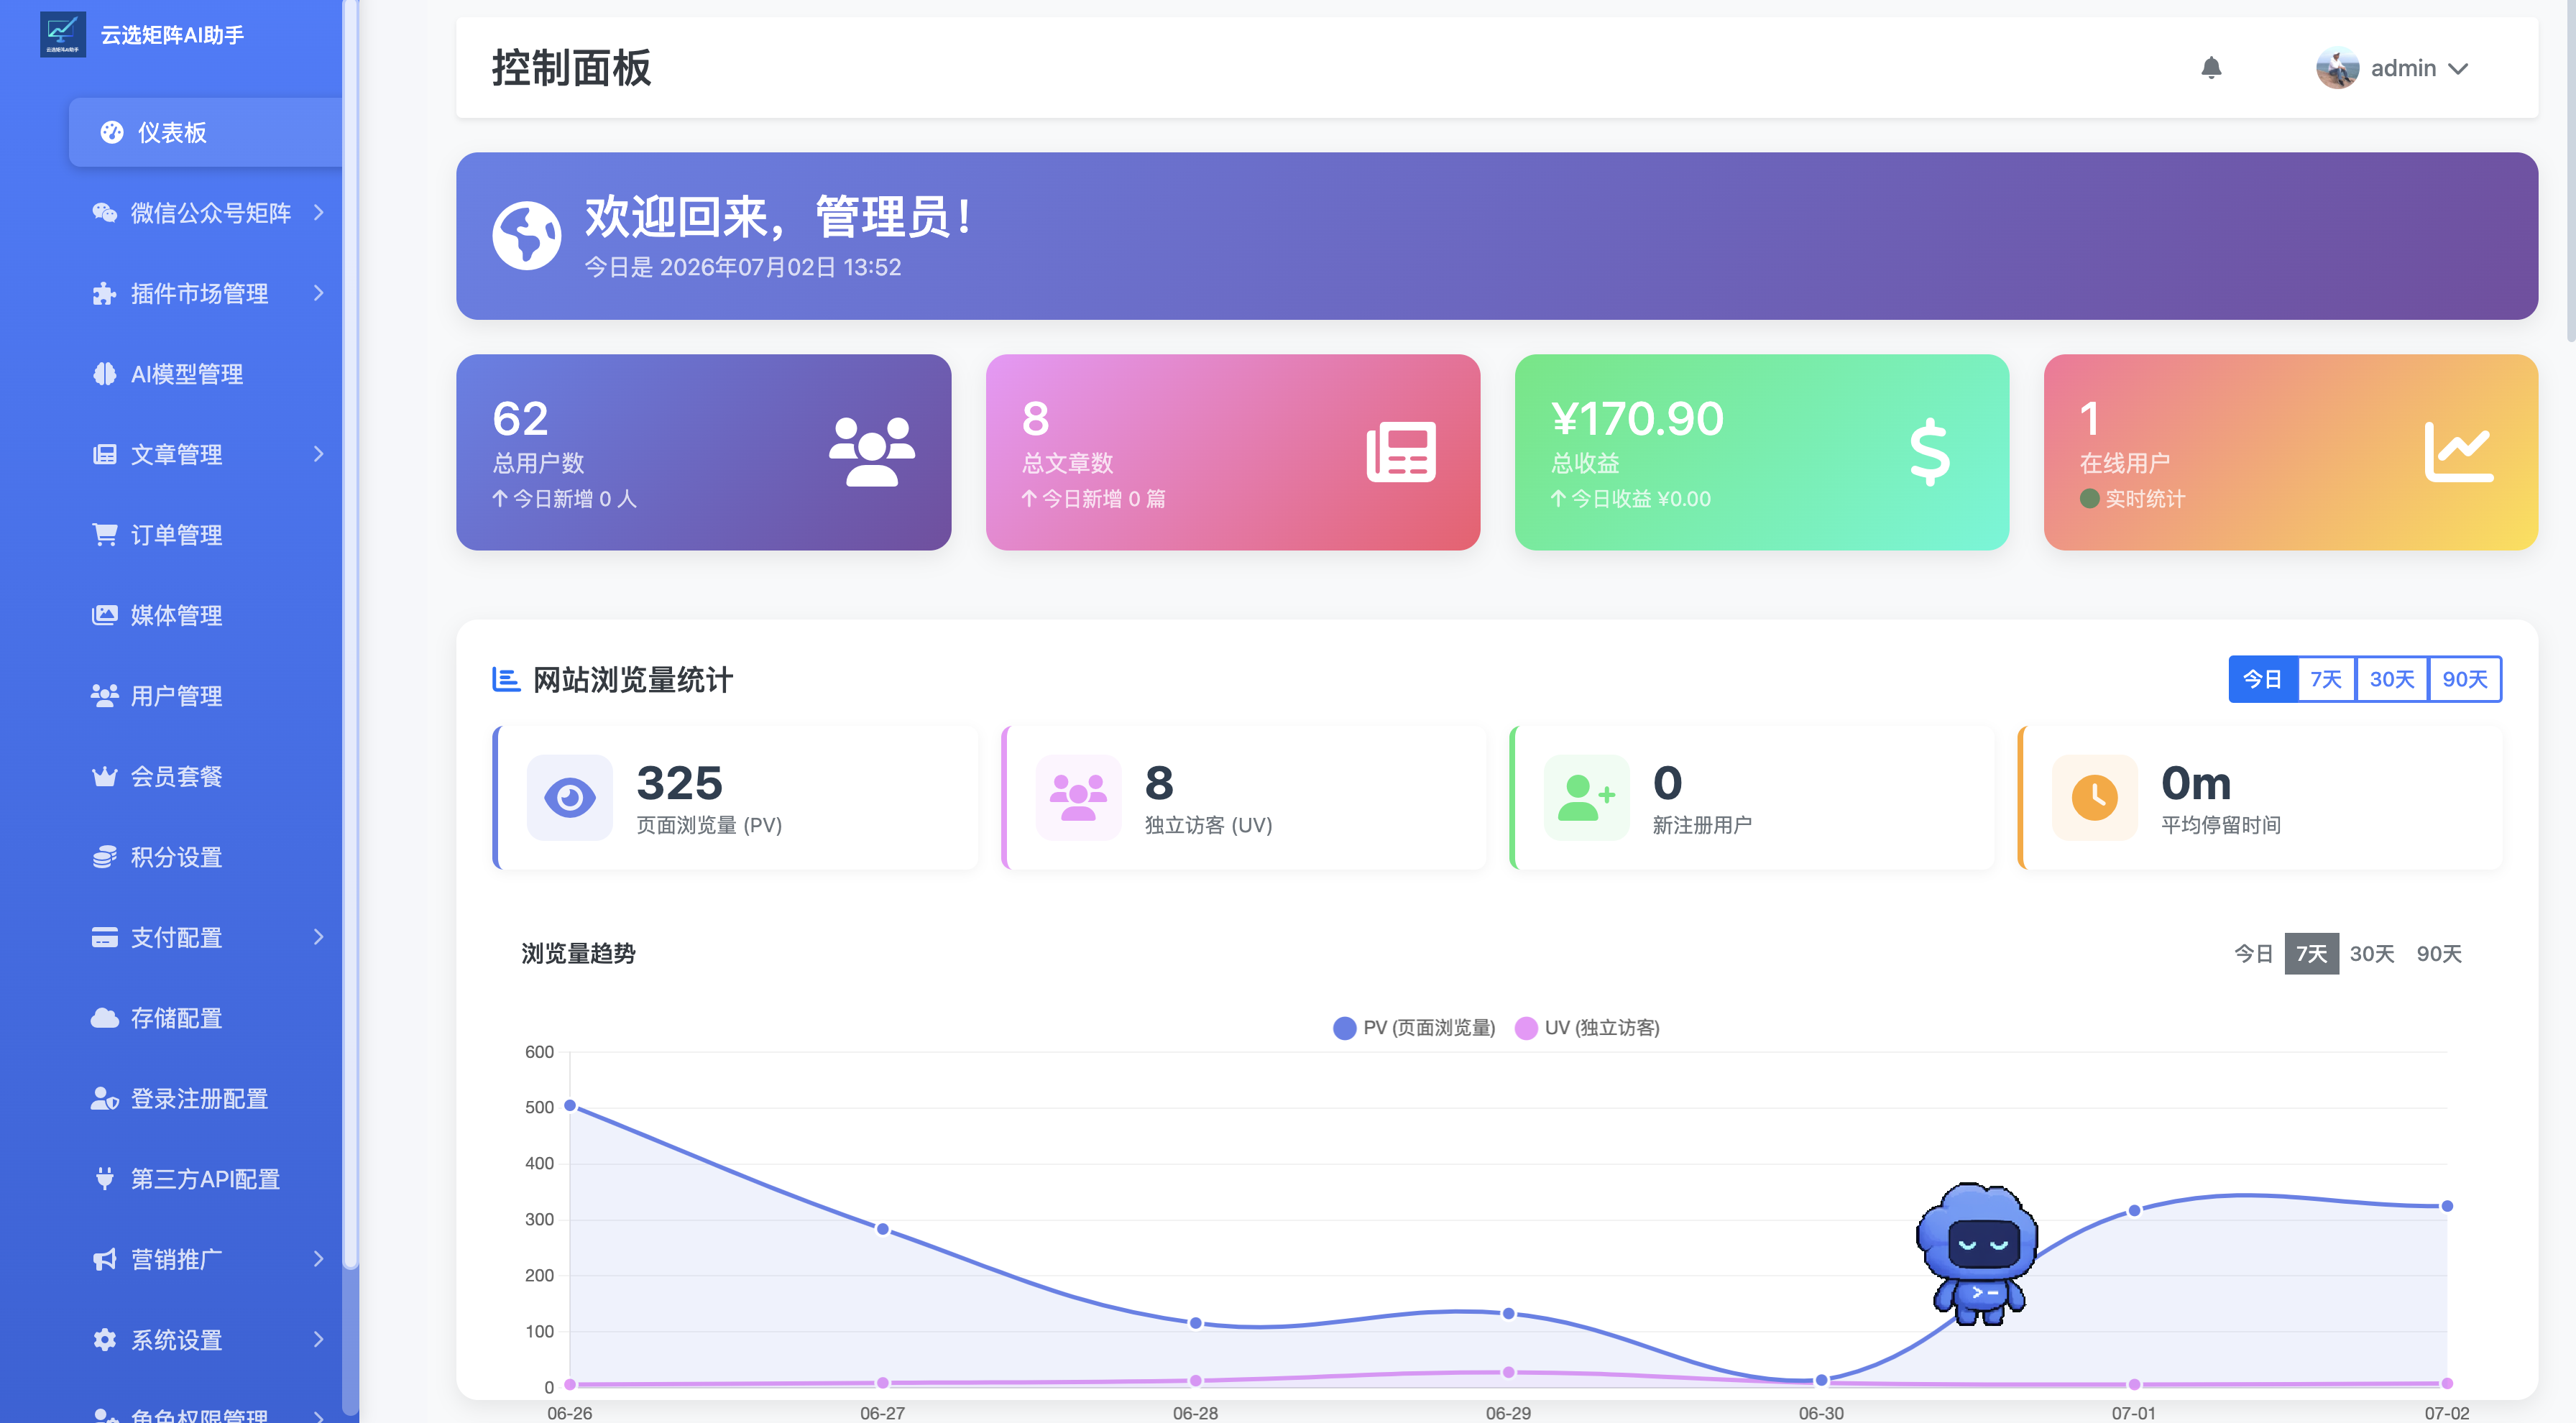This screenshot has width=2576, height=1423.
Task: Click the 网站浏览量统计 chart-bar heading icon
Action: (506, 680)
